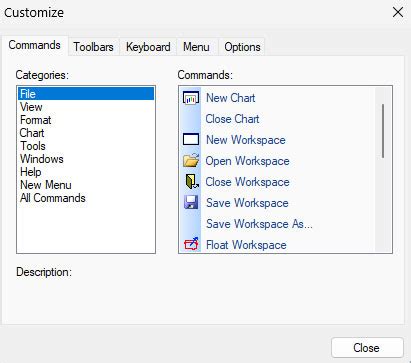Switch to the Menu tab
Viewport: 411px width, 363px height.
click(x=196, y=47)
